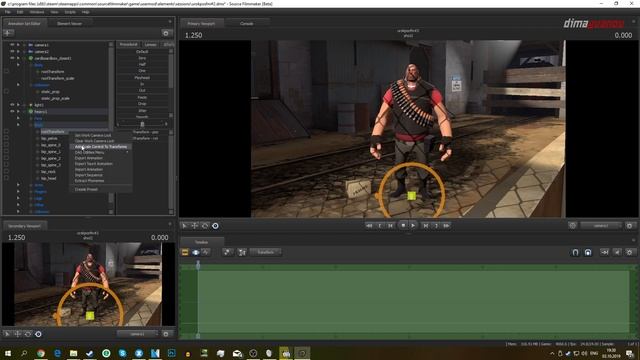
Task: Click the timeline playhead marker
Action: point(198,265)
